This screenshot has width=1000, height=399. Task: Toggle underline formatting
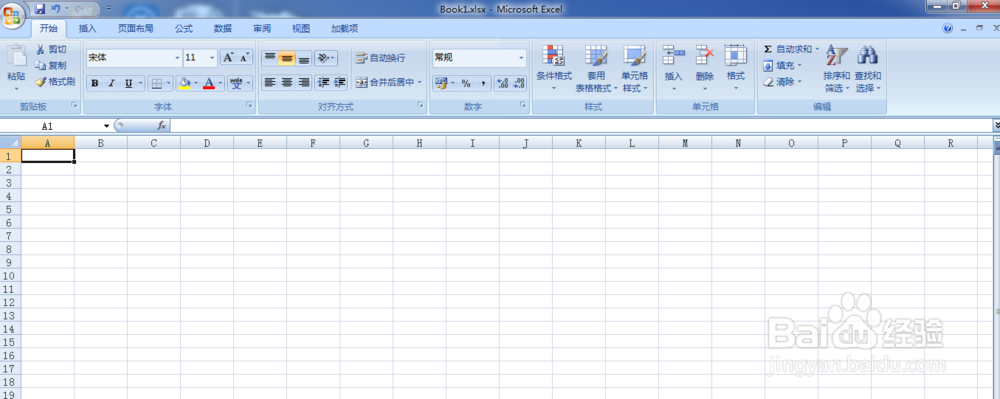[129, 83]
